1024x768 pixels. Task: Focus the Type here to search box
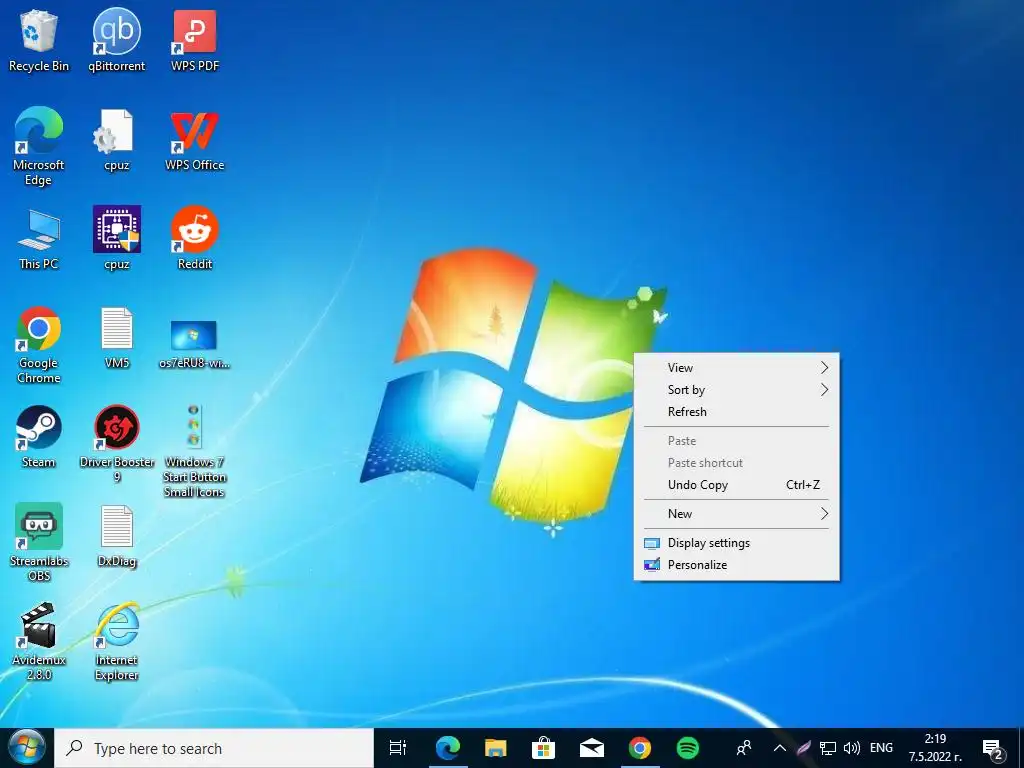[x=214, y=748]
